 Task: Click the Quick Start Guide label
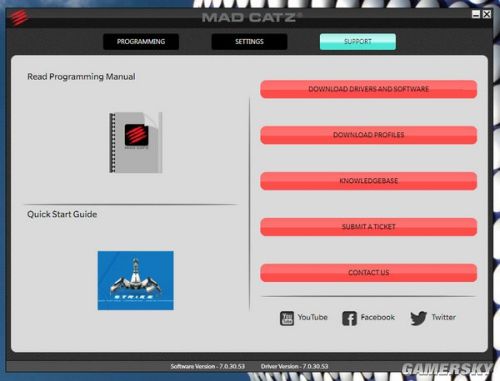tap(62, 214)
